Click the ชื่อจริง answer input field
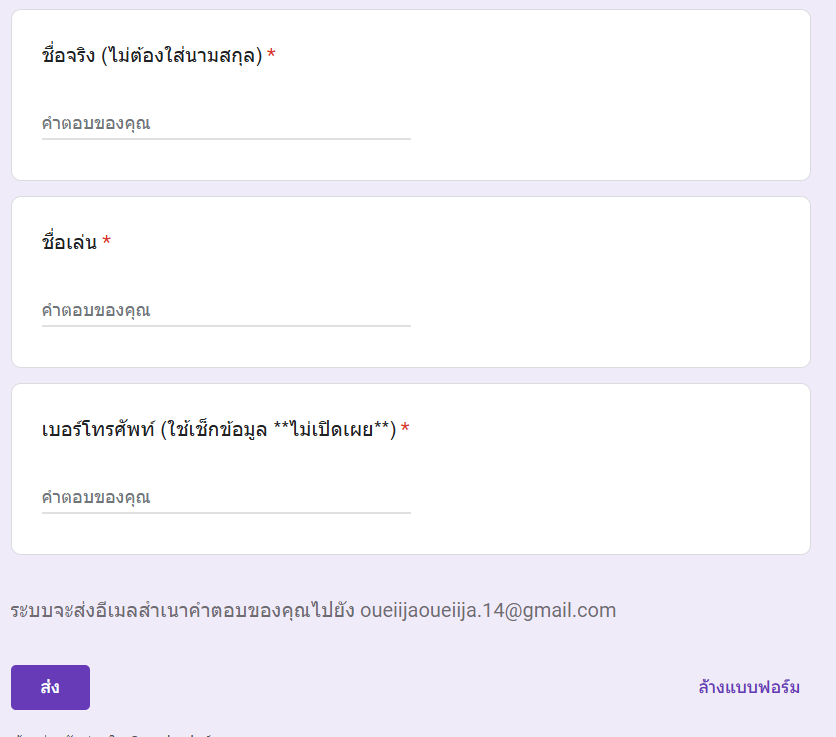836x737 pixels. pyautogui.click(x=226, y=124)
